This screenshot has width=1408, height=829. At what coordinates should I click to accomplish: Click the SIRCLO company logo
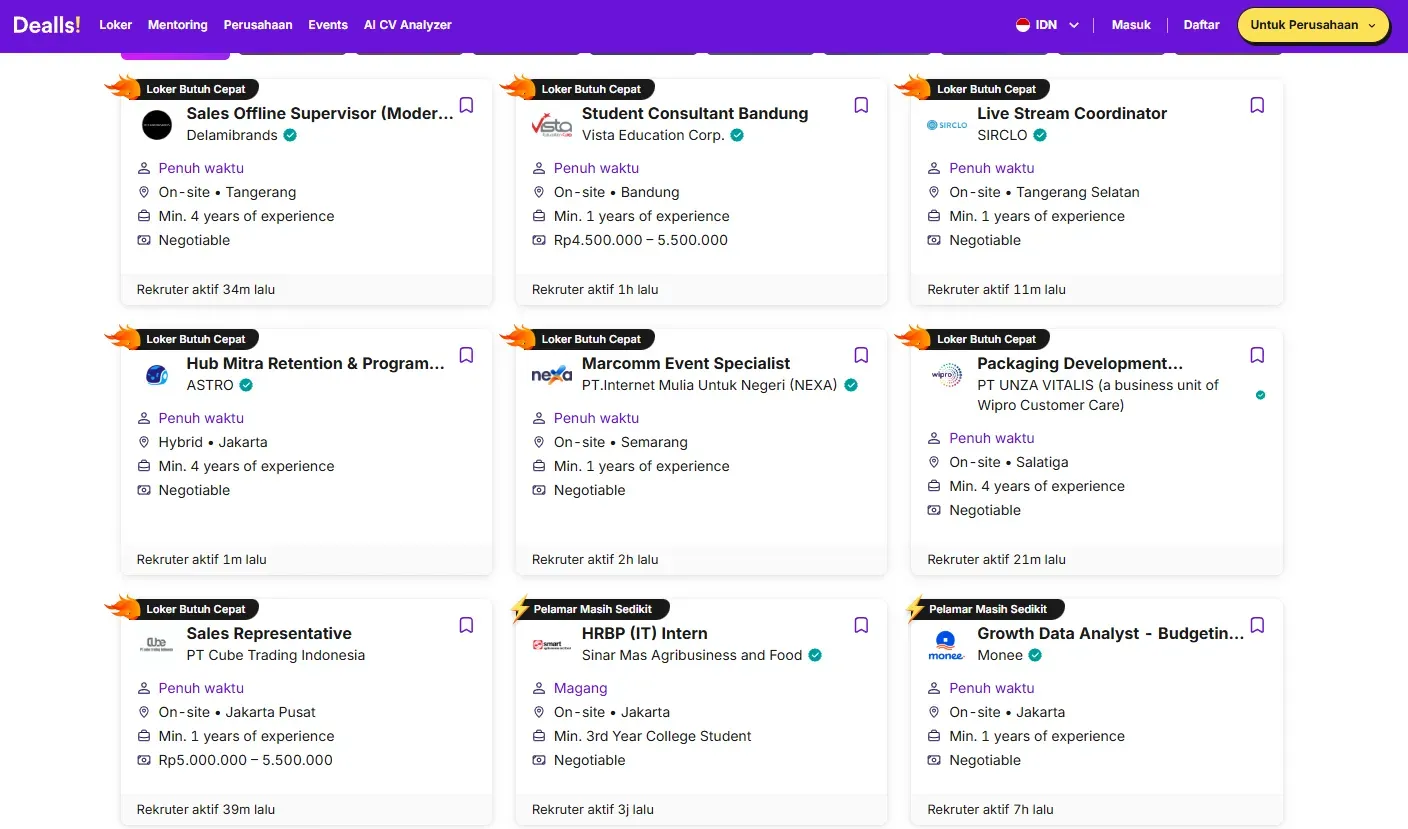pyautogui.click(x=947, y=125)
